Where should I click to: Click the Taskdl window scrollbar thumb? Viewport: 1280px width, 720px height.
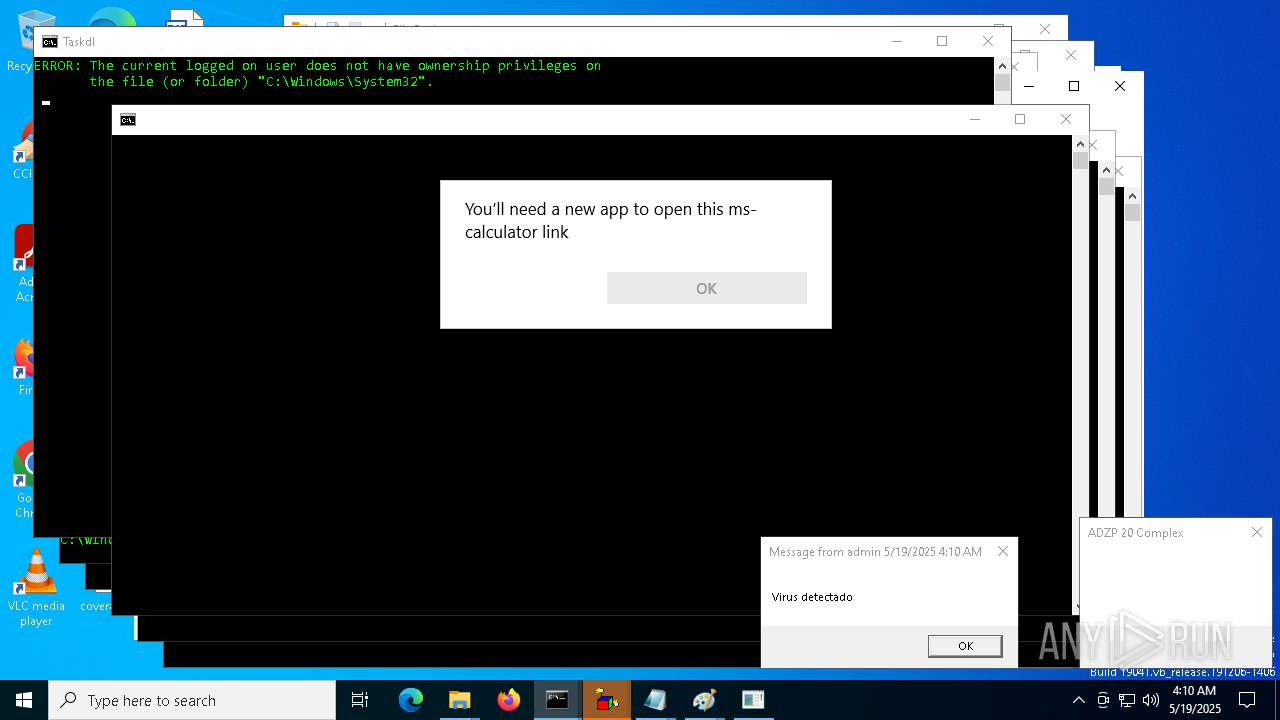(1002, 84)
